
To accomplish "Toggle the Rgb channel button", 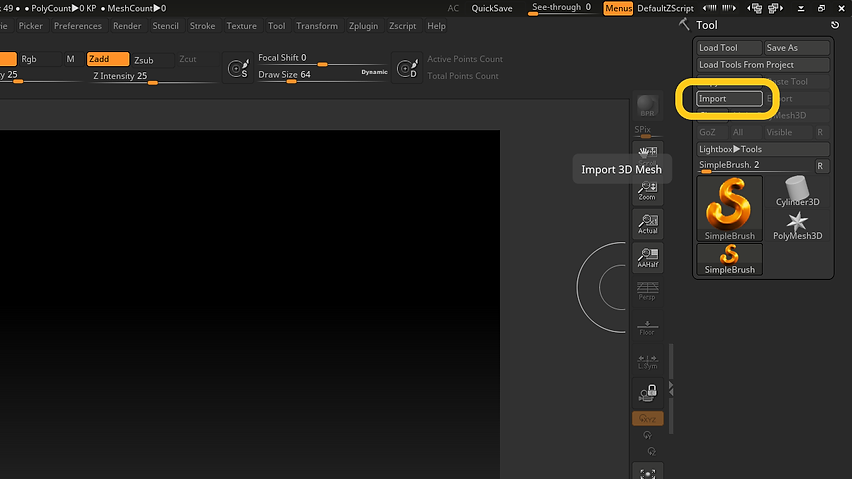I will [x=39, y=59].
